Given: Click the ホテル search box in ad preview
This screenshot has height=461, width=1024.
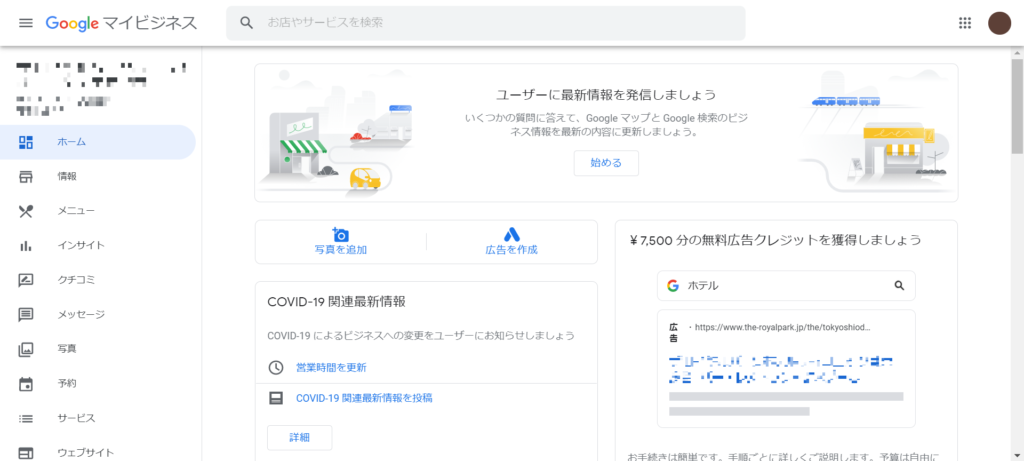Looking at the screenshot, I should point(786,285).
